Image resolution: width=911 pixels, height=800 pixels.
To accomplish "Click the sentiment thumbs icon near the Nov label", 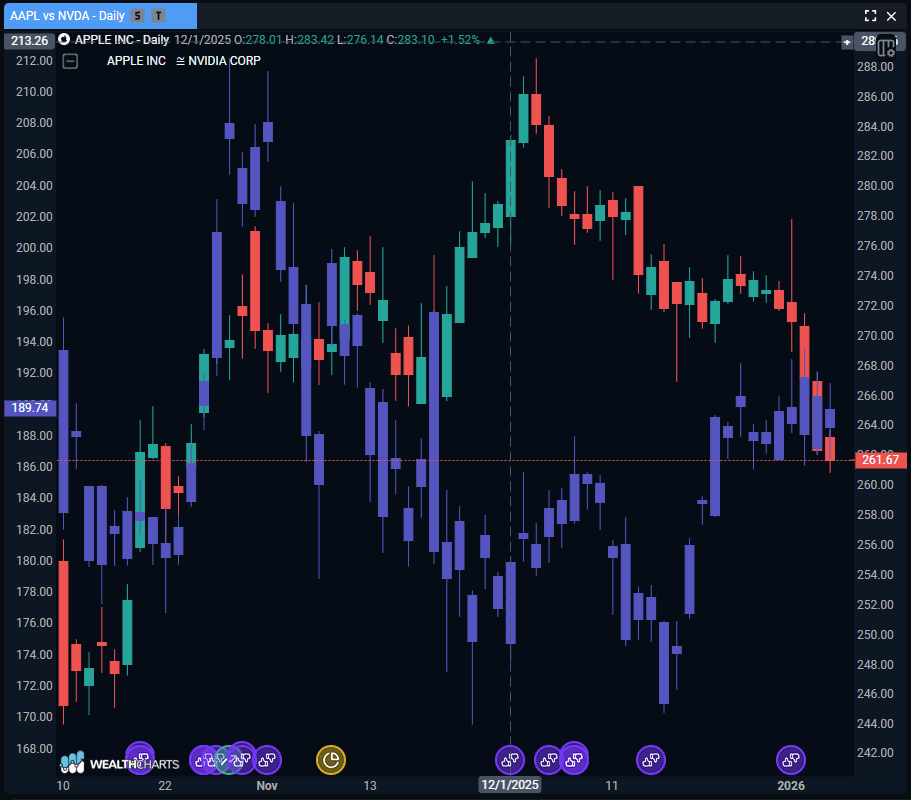I will tap(267, 760).
